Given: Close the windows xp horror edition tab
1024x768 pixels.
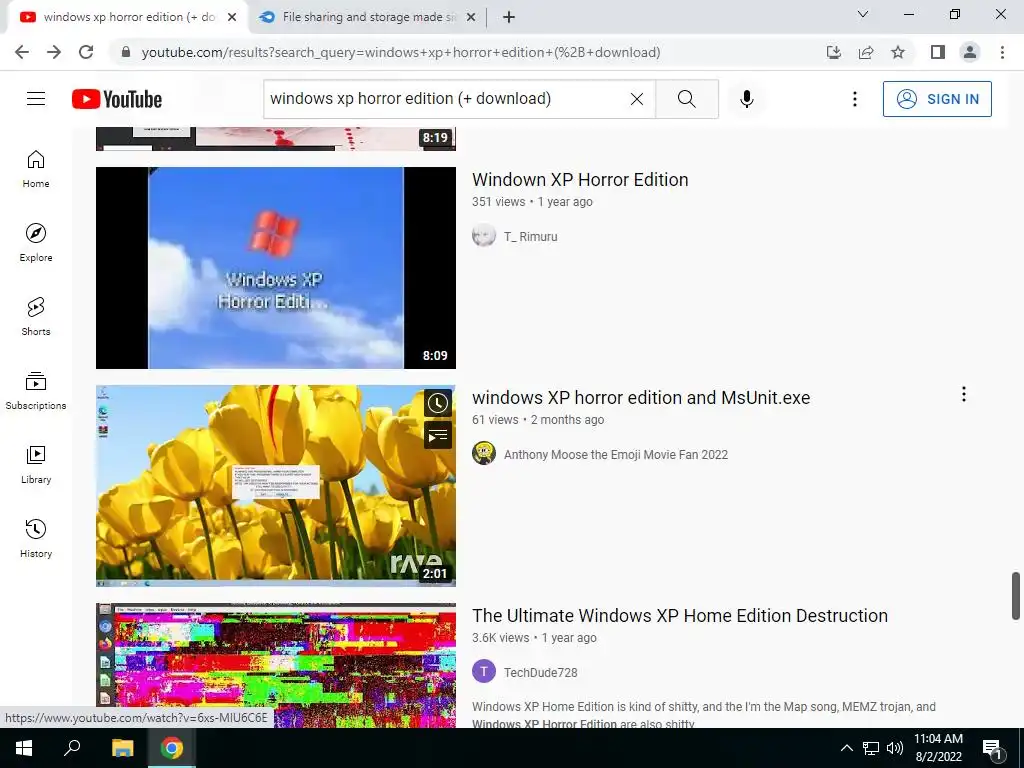Looking at the screenshot, I should (x=232, y=18).
